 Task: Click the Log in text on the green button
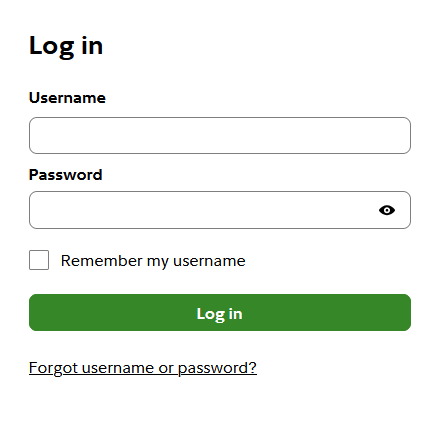point(219,314)
